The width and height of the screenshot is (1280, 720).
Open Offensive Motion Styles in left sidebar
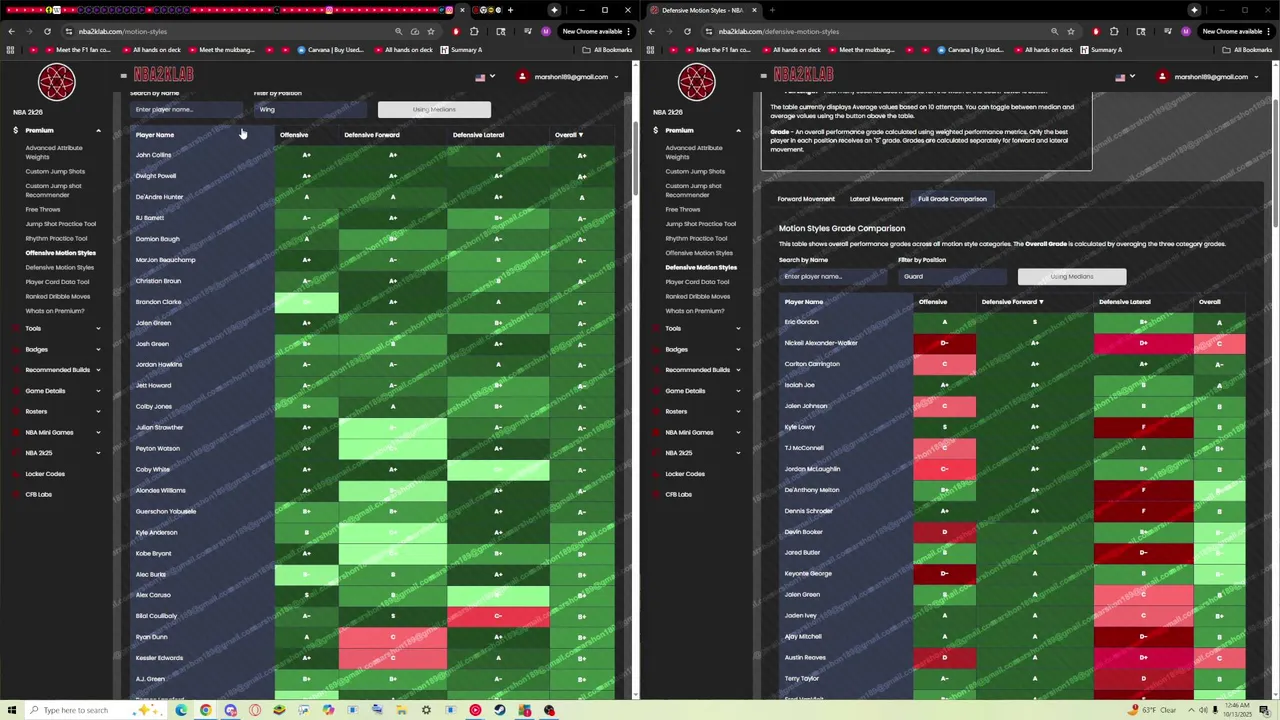[60, 253]
